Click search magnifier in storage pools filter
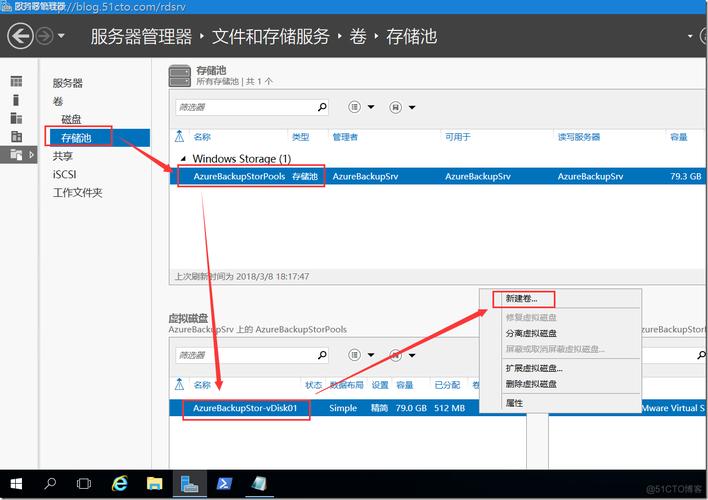Image resolution: width=708 pixels, height=500 pixels. click(322, 107)
